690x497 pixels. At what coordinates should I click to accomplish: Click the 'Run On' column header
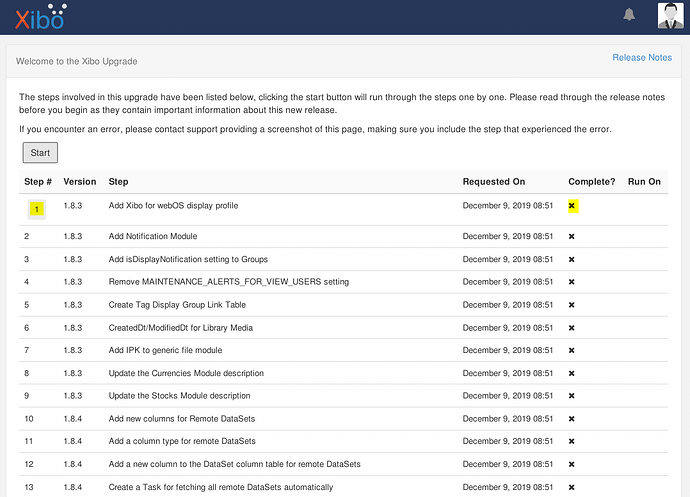click(644, 182)
